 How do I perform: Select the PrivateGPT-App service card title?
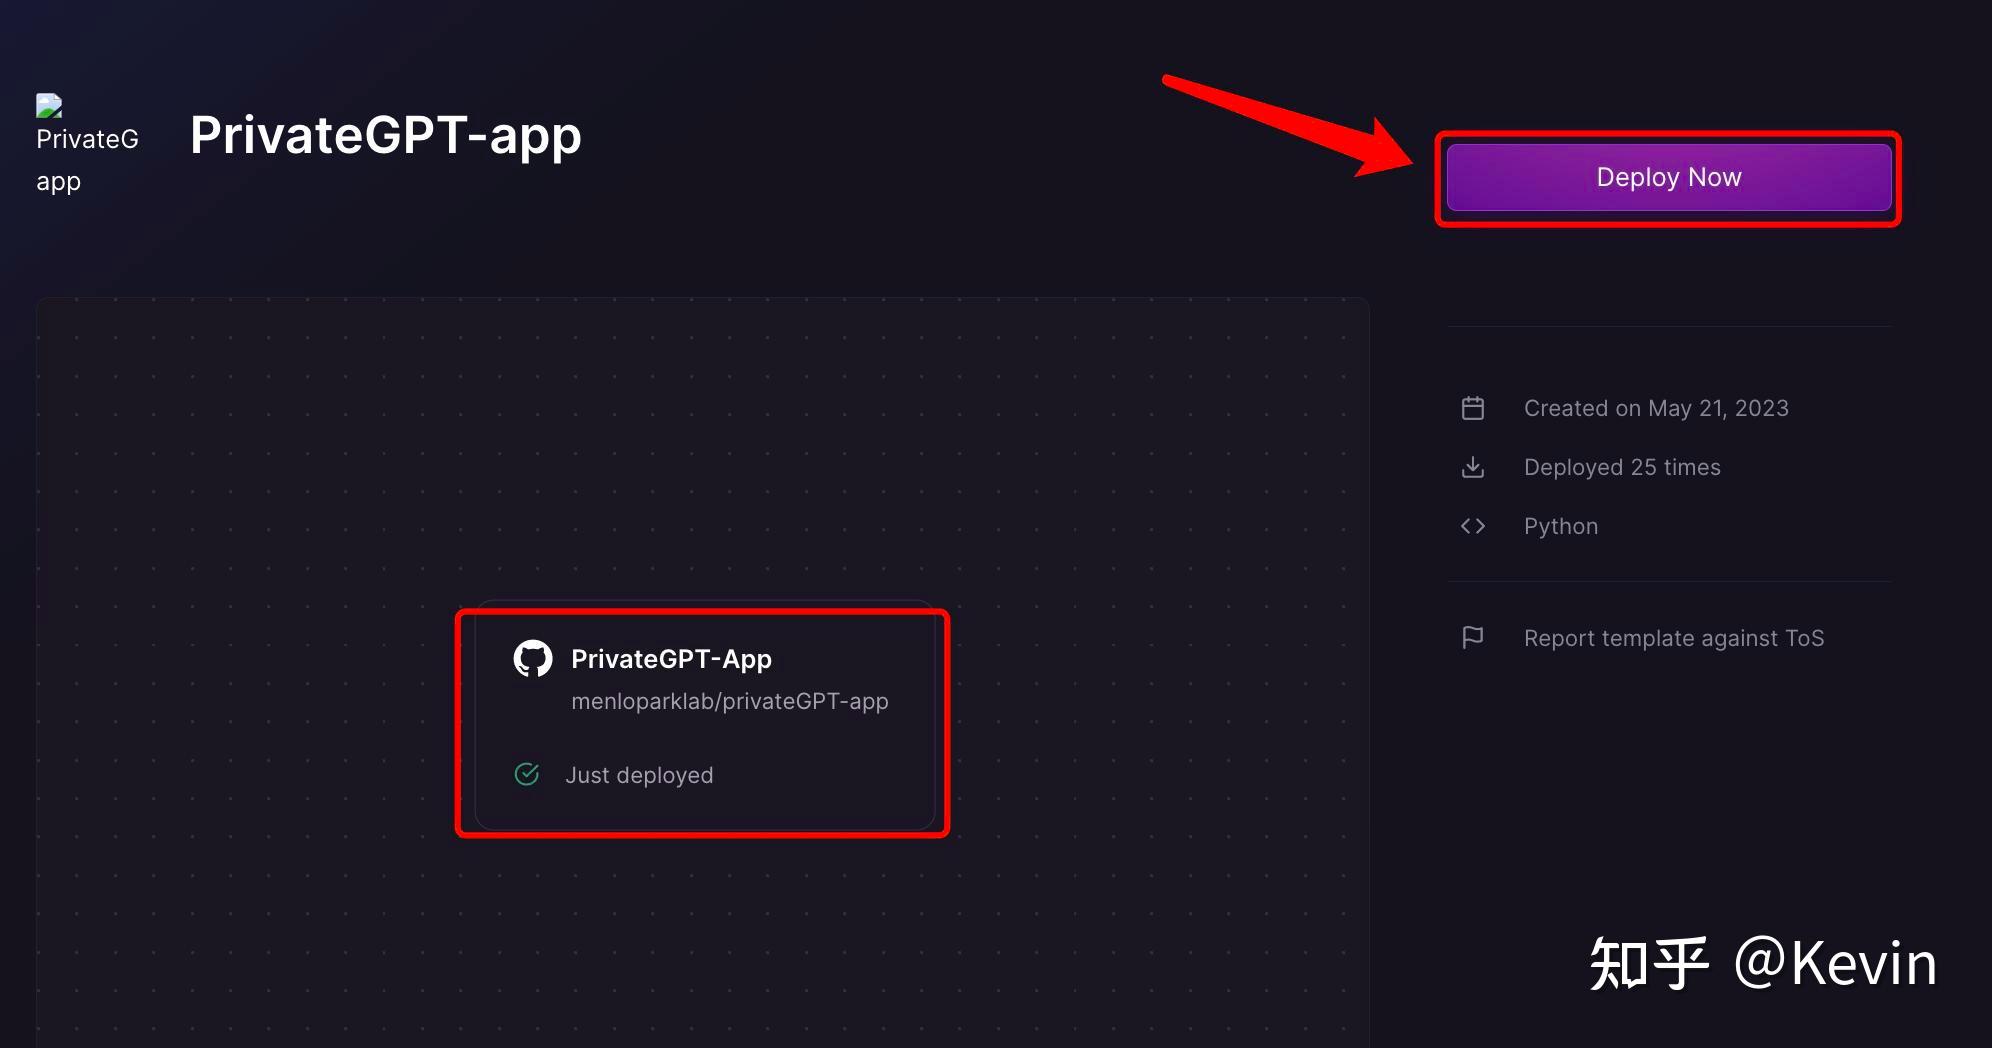click(x=671, y=659)
